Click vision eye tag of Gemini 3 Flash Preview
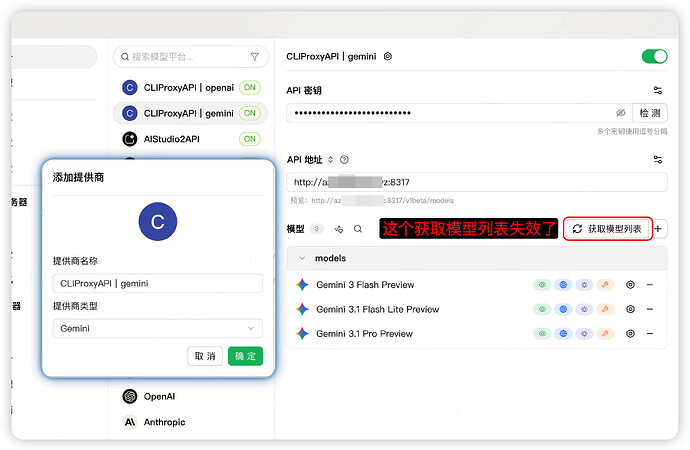This screenshot has height=450, width=690. pos(542,285)
